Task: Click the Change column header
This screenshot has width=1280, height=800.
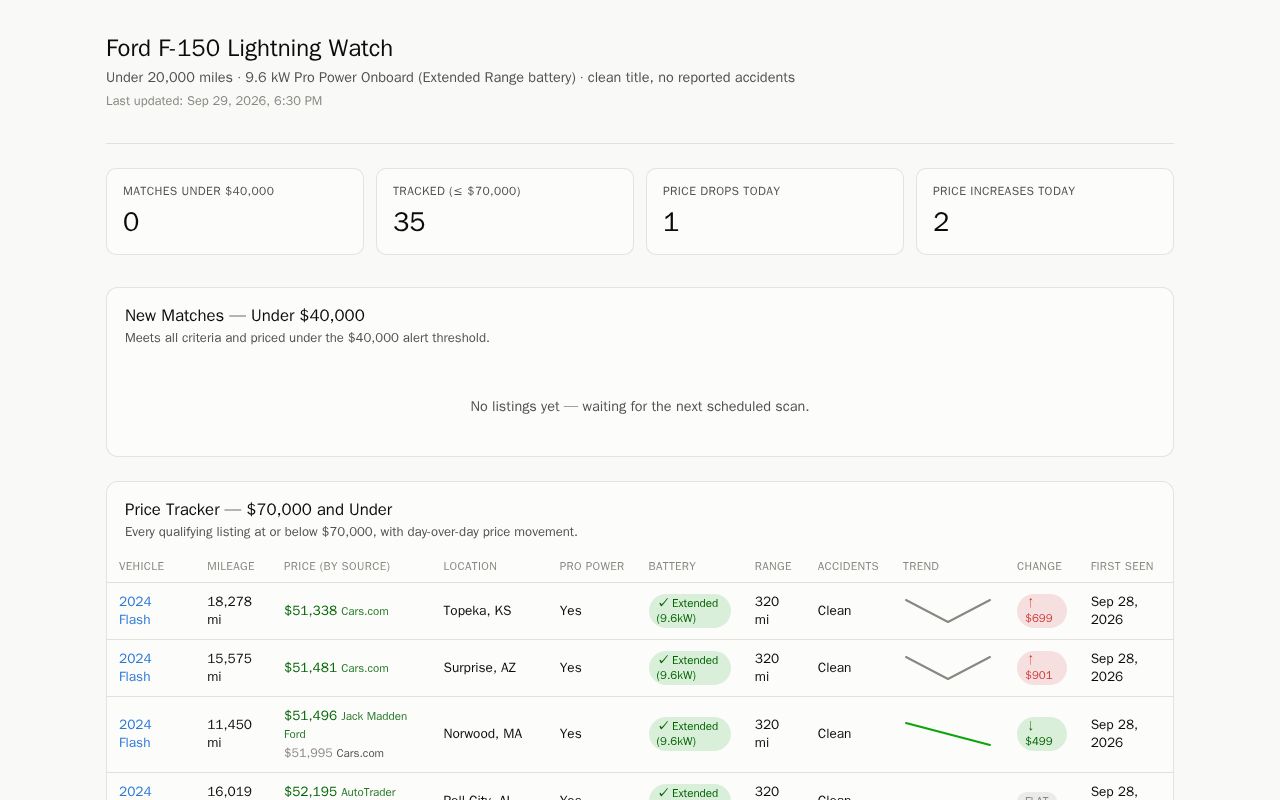Action: coord(1039,566)
